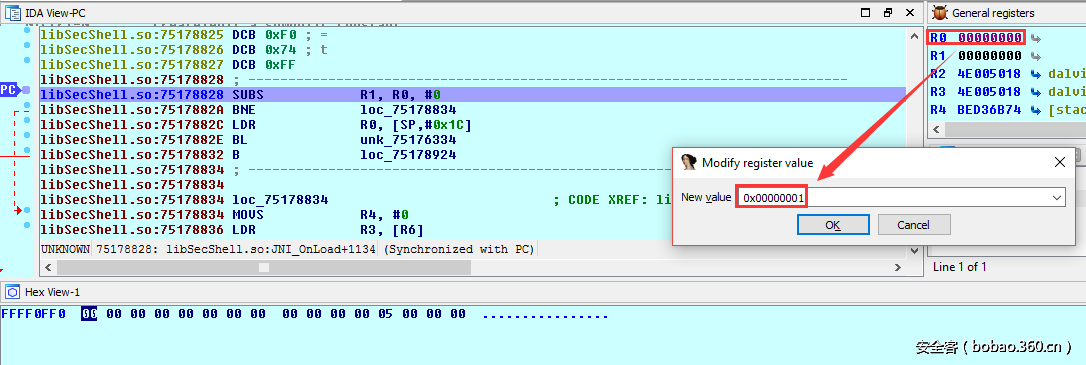Click the 05 byte in Hex View
1086x365 pixels.
pos(385,314)
